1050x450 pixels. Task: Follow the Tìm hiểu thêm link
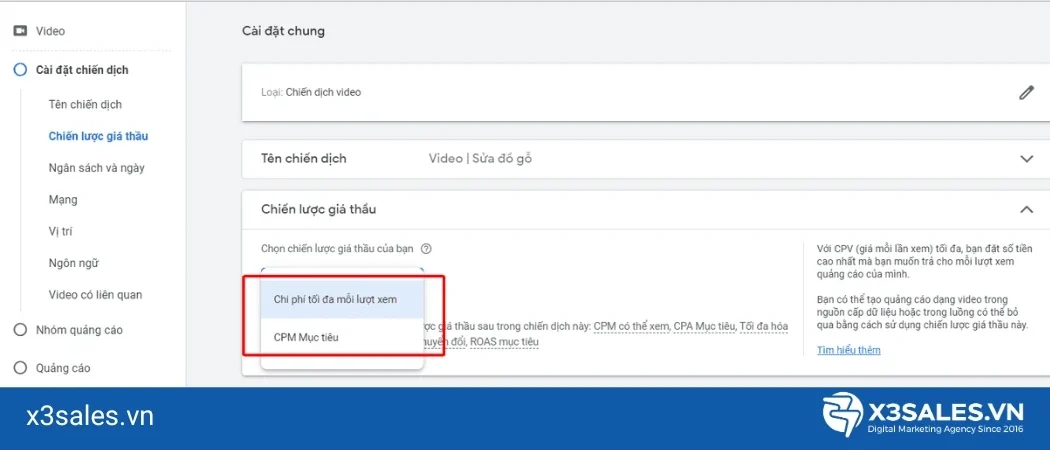pyautogui.click(x=848, y=350)
